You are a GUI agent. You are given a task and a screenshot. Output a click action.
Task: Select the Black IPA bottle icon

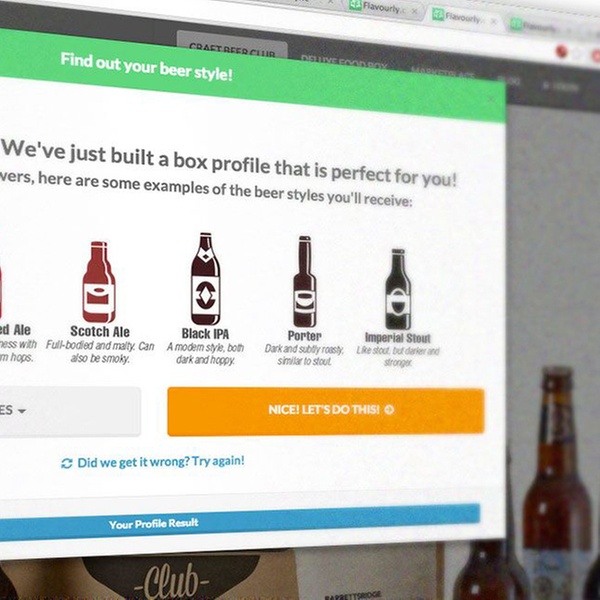pos(205,279)
